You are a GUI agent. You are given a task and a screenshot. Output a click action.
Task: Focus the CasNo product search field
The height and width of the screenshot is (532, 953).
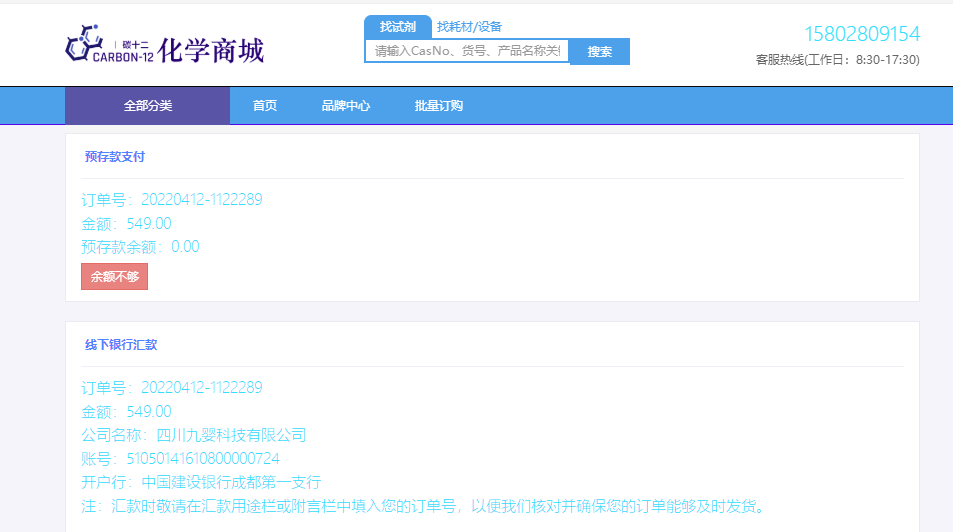[467, 51]
